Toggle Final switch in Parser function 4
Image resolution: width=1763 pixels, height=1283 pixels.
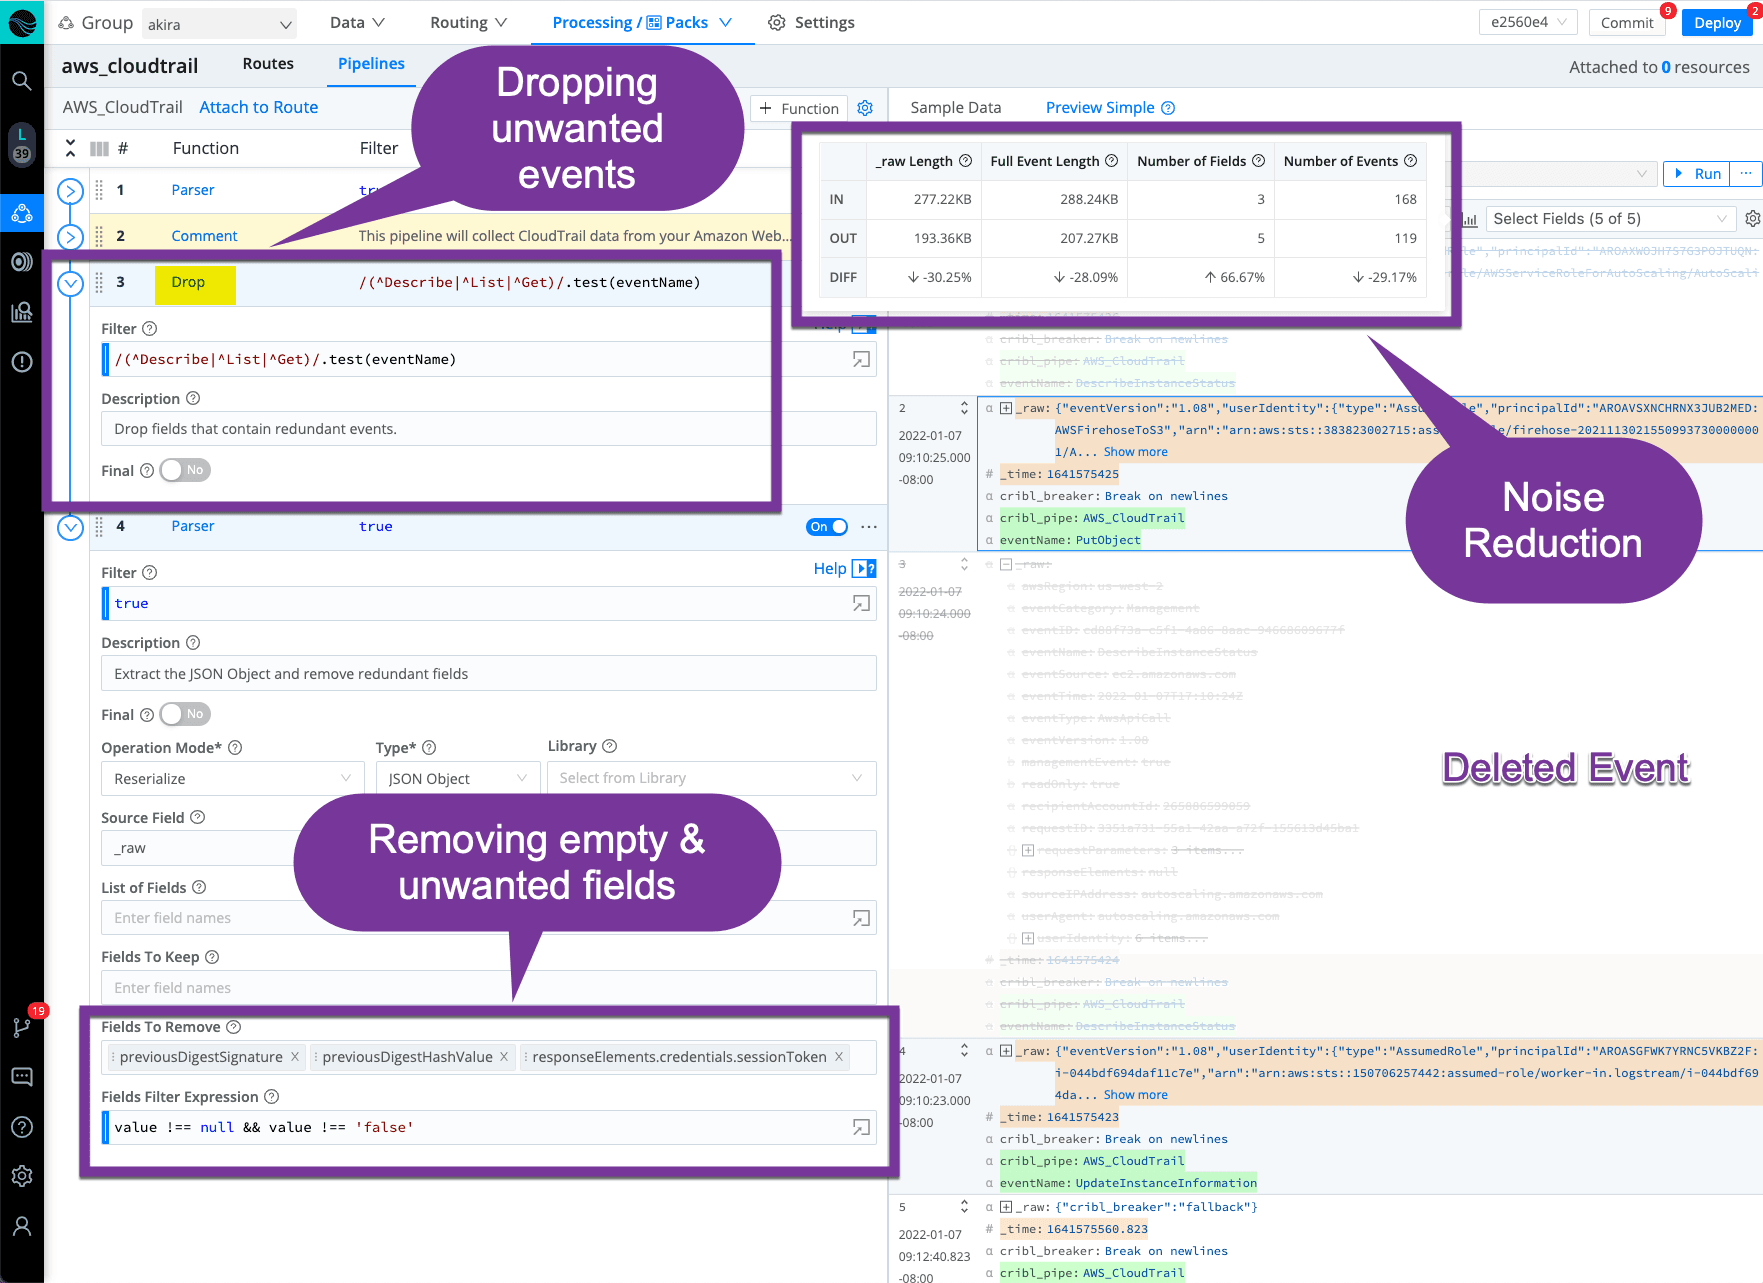coord(185,714)
